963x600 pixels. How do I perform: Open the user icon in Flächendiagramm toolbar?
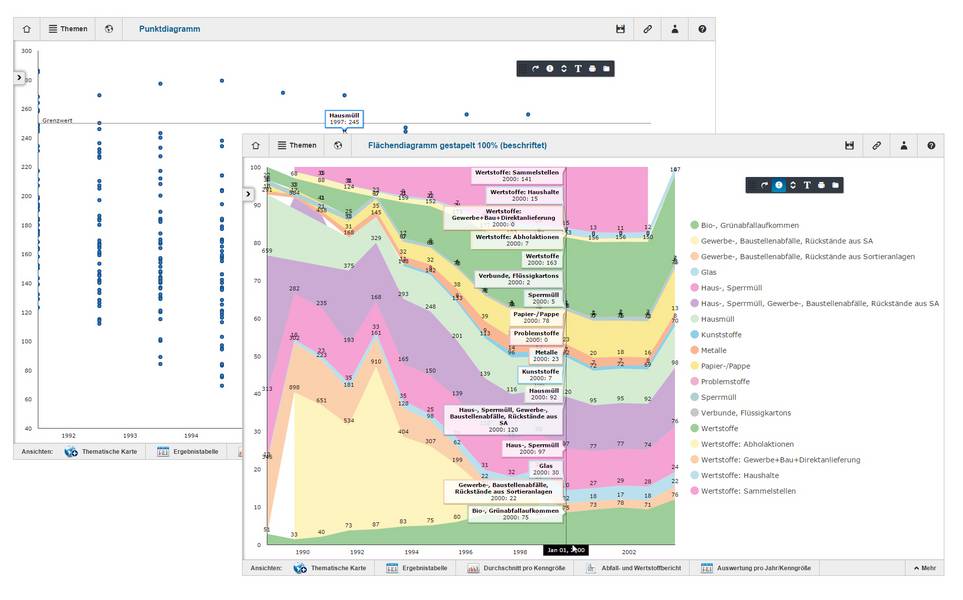coord(904,145)
